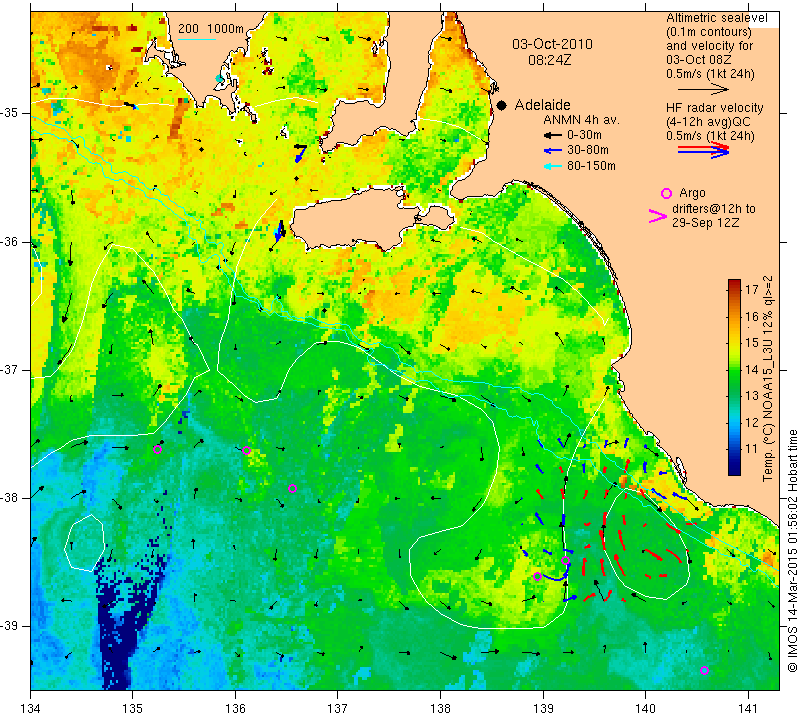Click the colorbar tick label 15
800x720 pixels.
752,343
